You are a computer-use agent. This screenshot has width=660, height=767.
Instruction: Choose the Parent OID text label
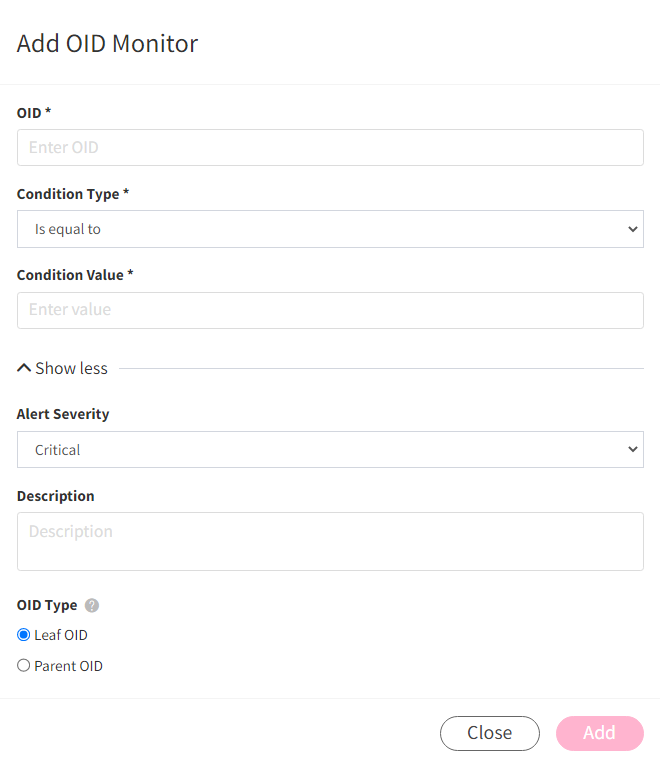pos(68,666)
